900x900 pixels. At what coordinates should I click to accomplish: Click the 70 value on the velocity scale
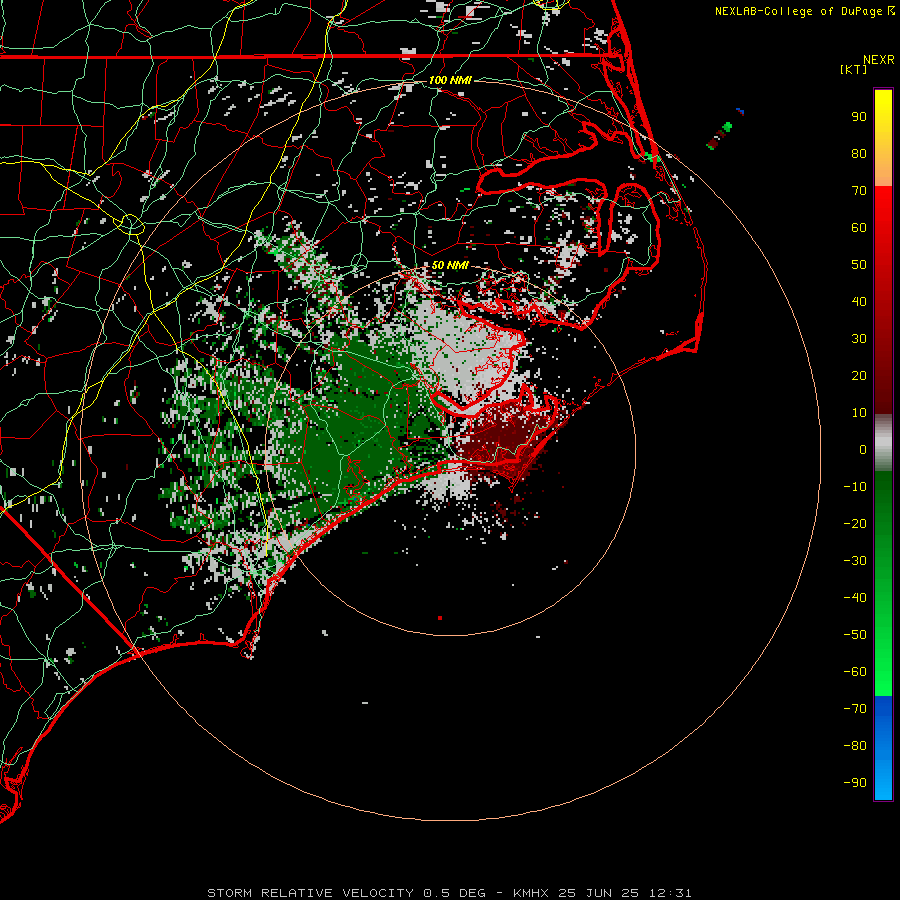click(859, 191)
